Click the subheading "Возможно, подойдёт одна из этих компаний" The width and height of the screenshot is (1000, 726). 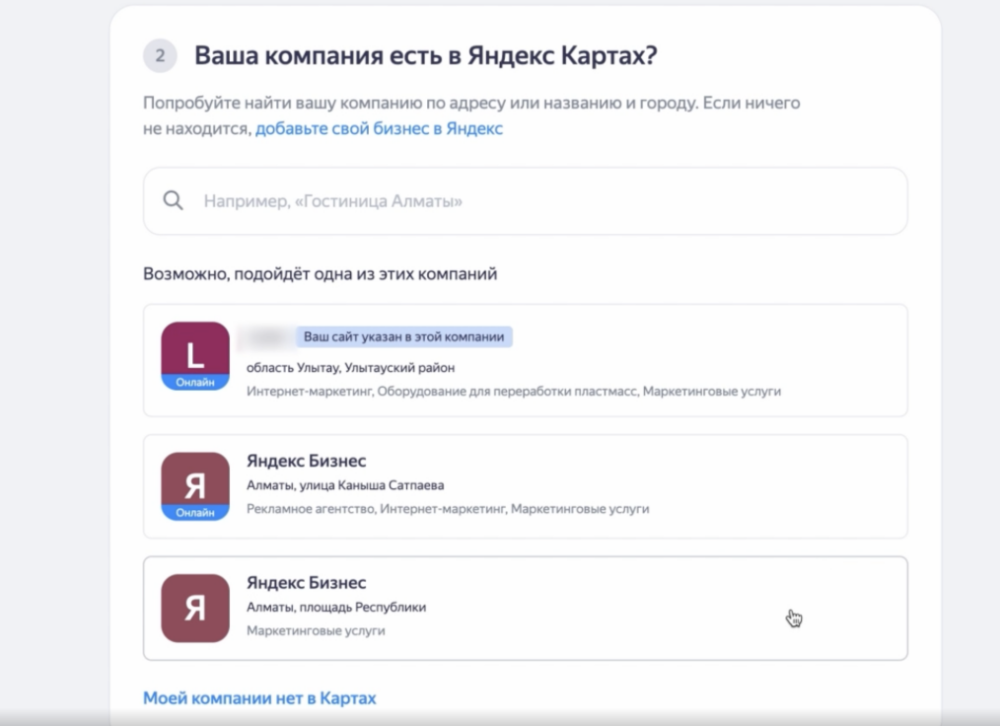320,274
